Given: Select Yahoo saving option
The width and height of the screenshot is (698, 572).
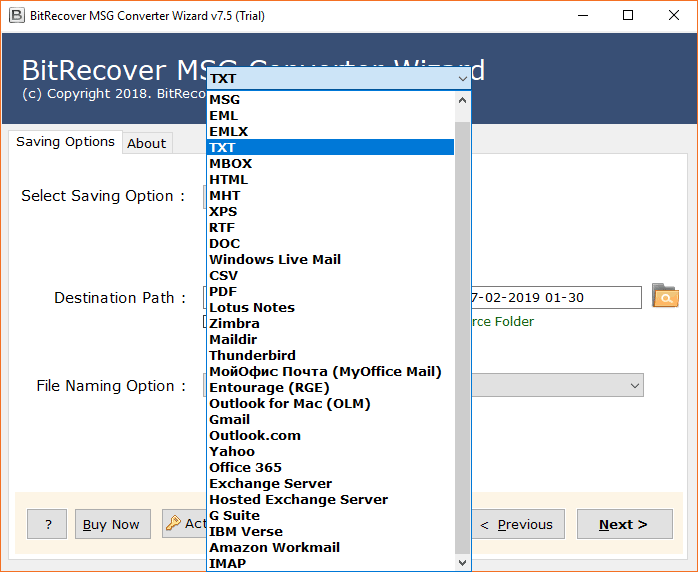Looking at the screenshot, I should (x=330, y=452).
